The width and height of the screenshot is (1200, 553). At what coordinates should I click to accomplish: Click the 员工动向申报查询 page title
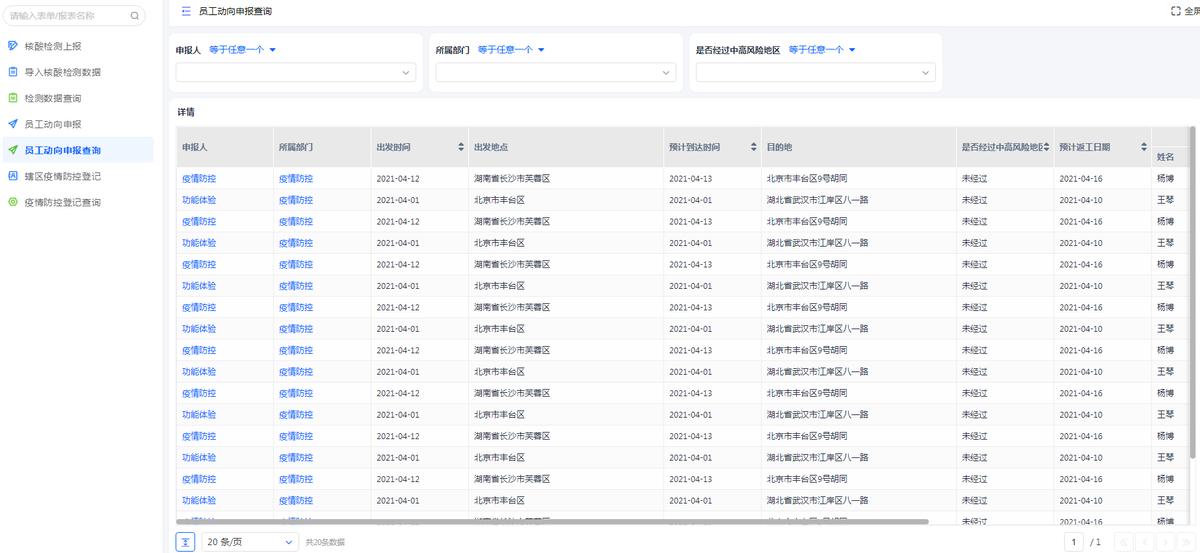235,11
